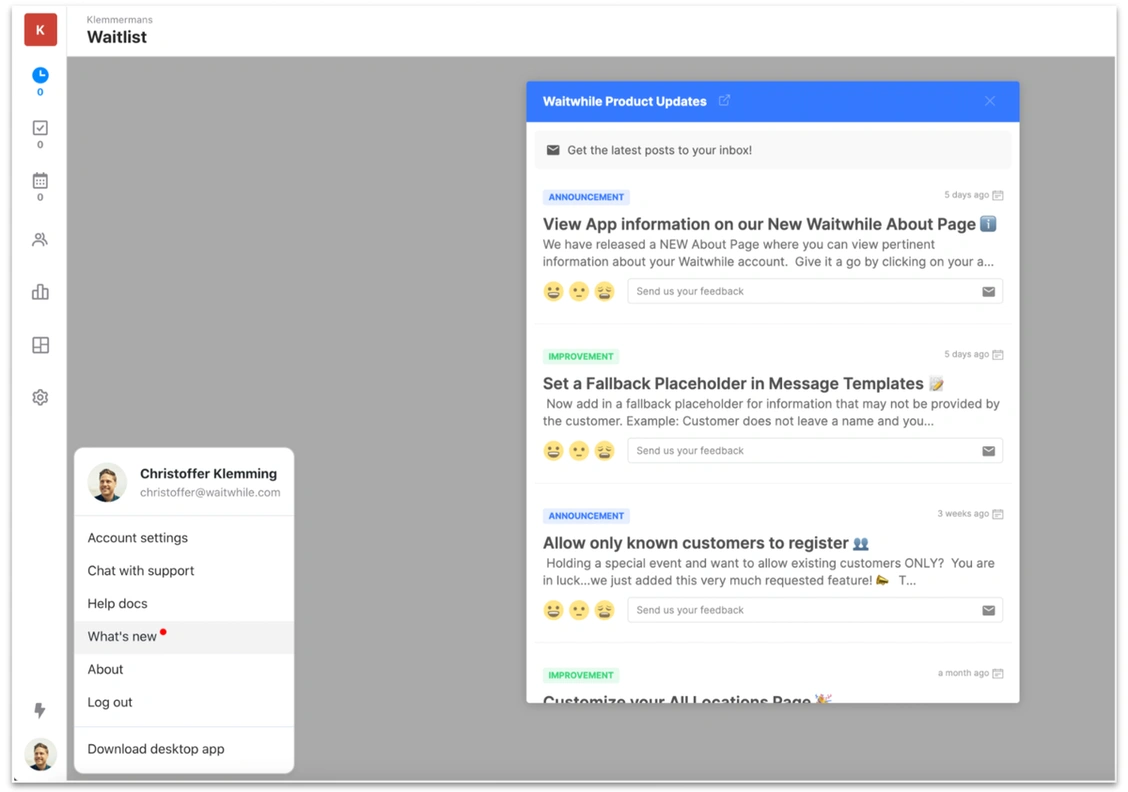Click the Waitwhile Product Updates title
Viewport: 1128px width, 792px height.
(x=624, y=101)
